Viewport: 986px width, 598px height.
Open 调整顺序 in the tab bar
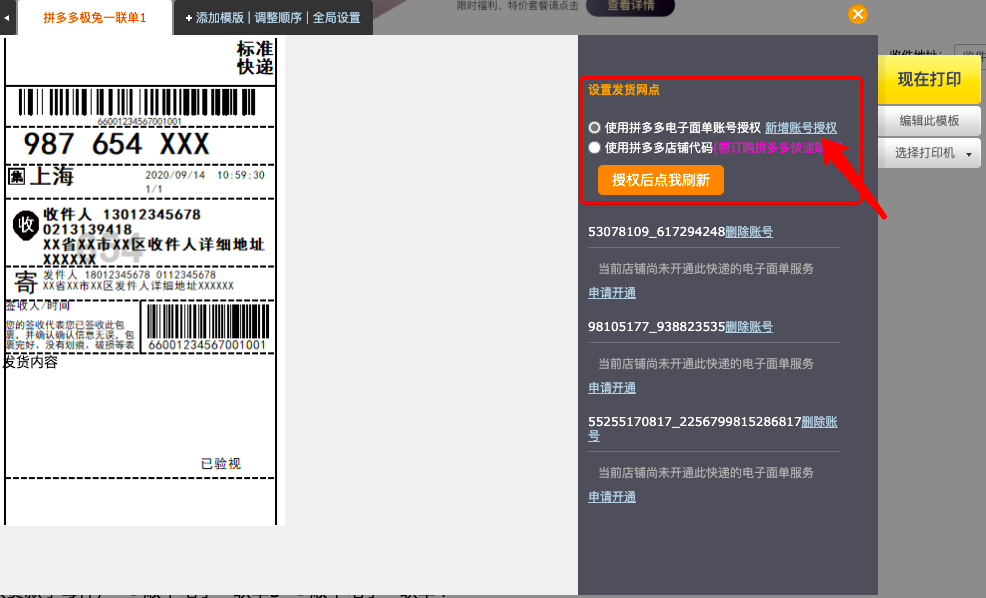278,18
